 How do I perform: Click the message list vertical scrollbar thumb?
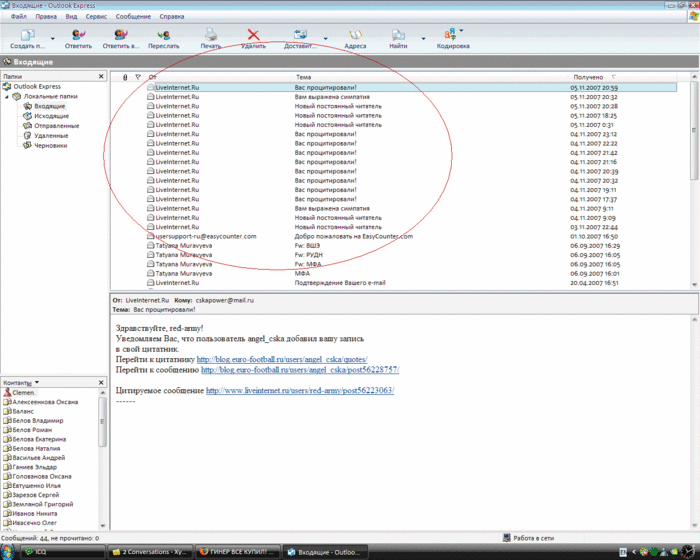(x=694, y=130)
